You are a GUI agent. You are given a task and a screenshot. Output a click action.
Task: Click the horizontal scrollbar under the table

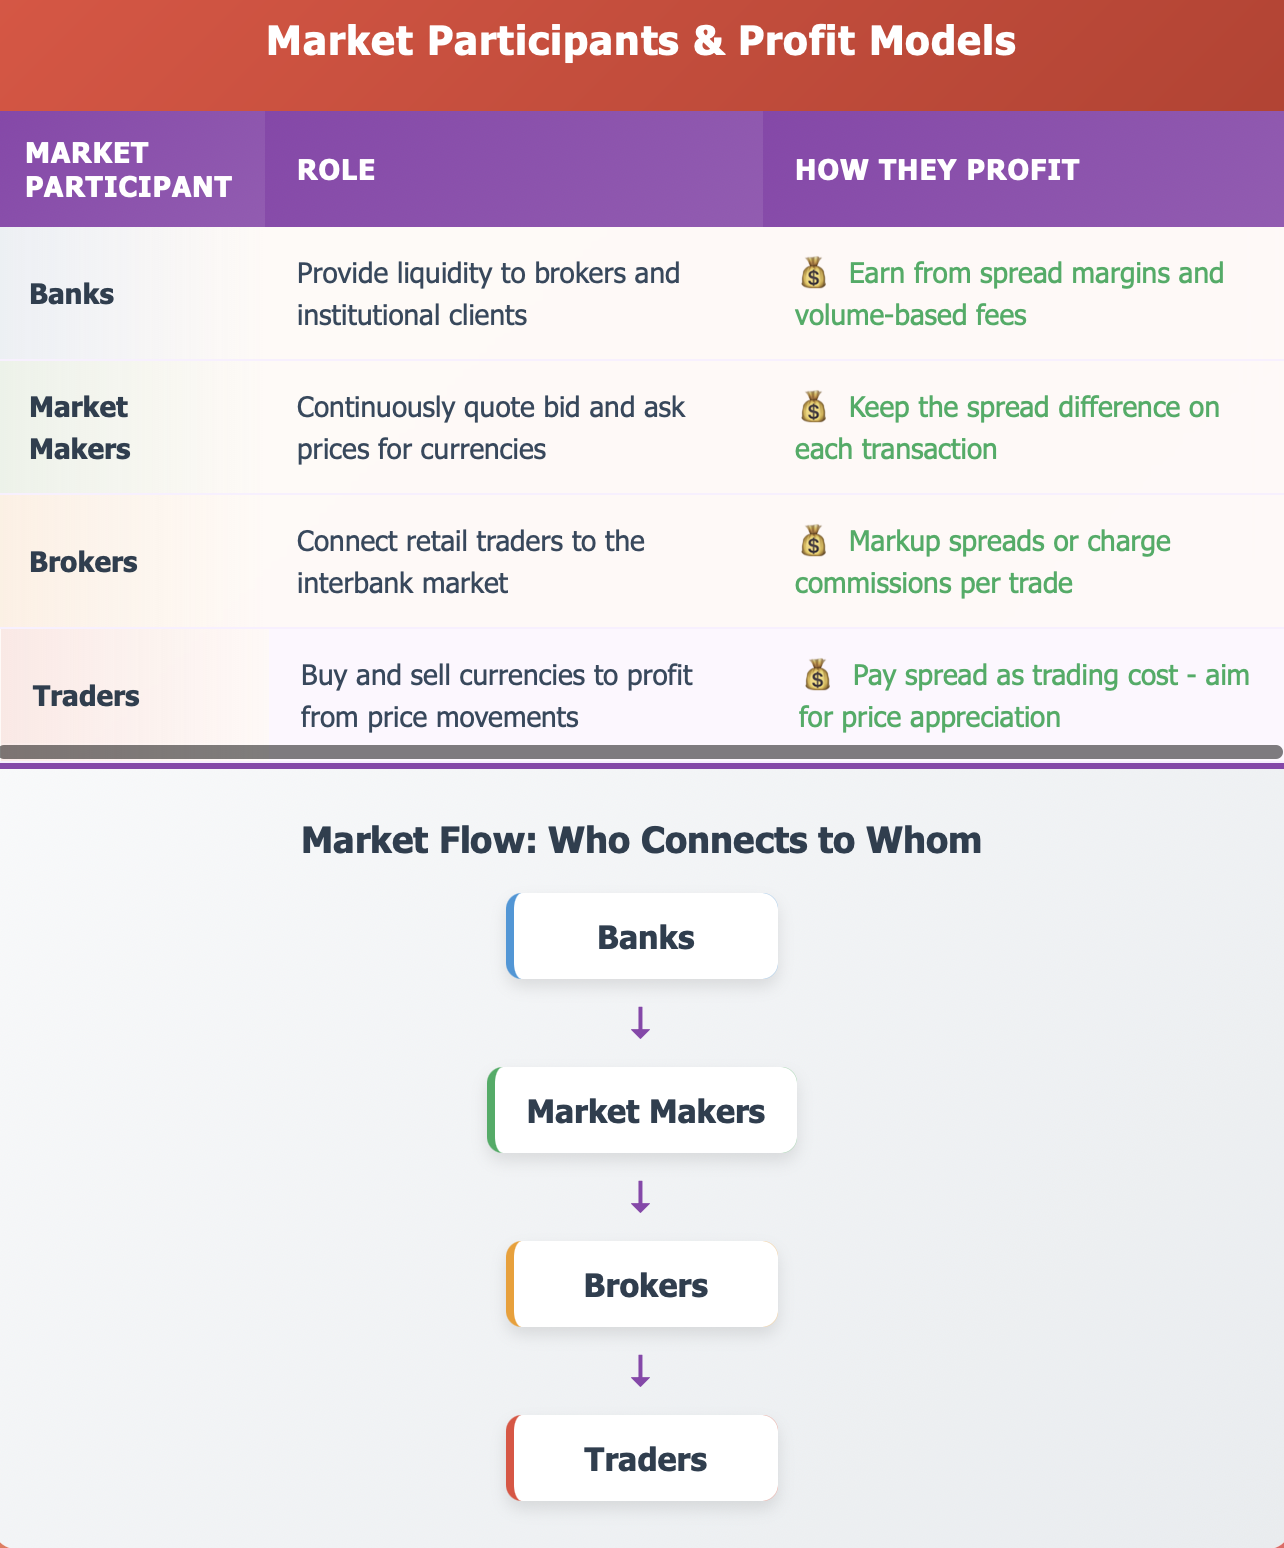click(x=641, y=752)
